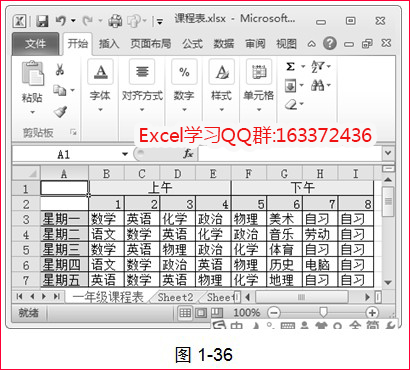This screenshot has height=370, width=410.
Task: Click inside the formula bar input
Action: coord(290,154)
